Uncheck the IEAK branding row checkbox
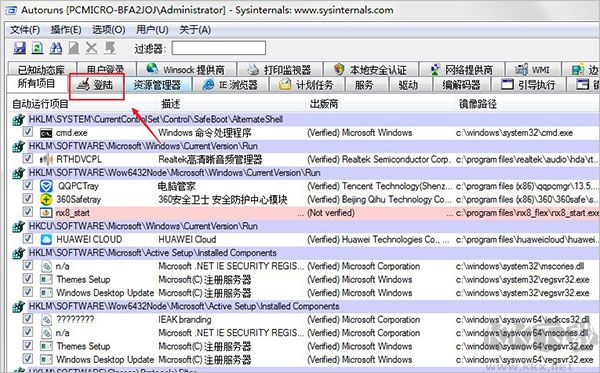The width and height of the screenshot is (600, 373). (28, 318)
